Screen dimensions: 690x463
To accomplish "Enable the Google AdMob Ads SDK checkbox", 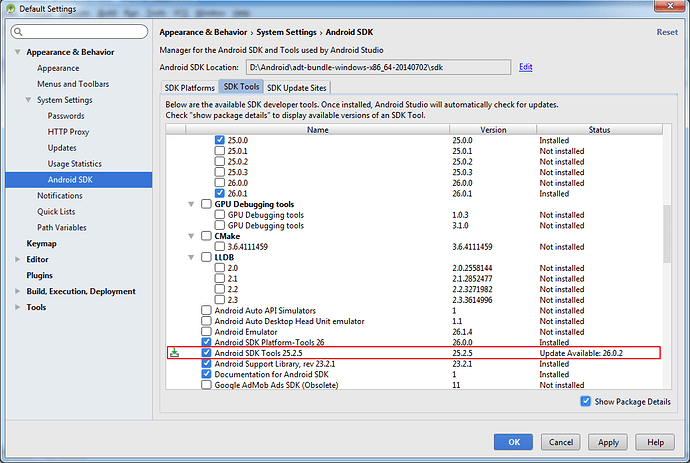I will pyautogui.click(x=206, y=384).
